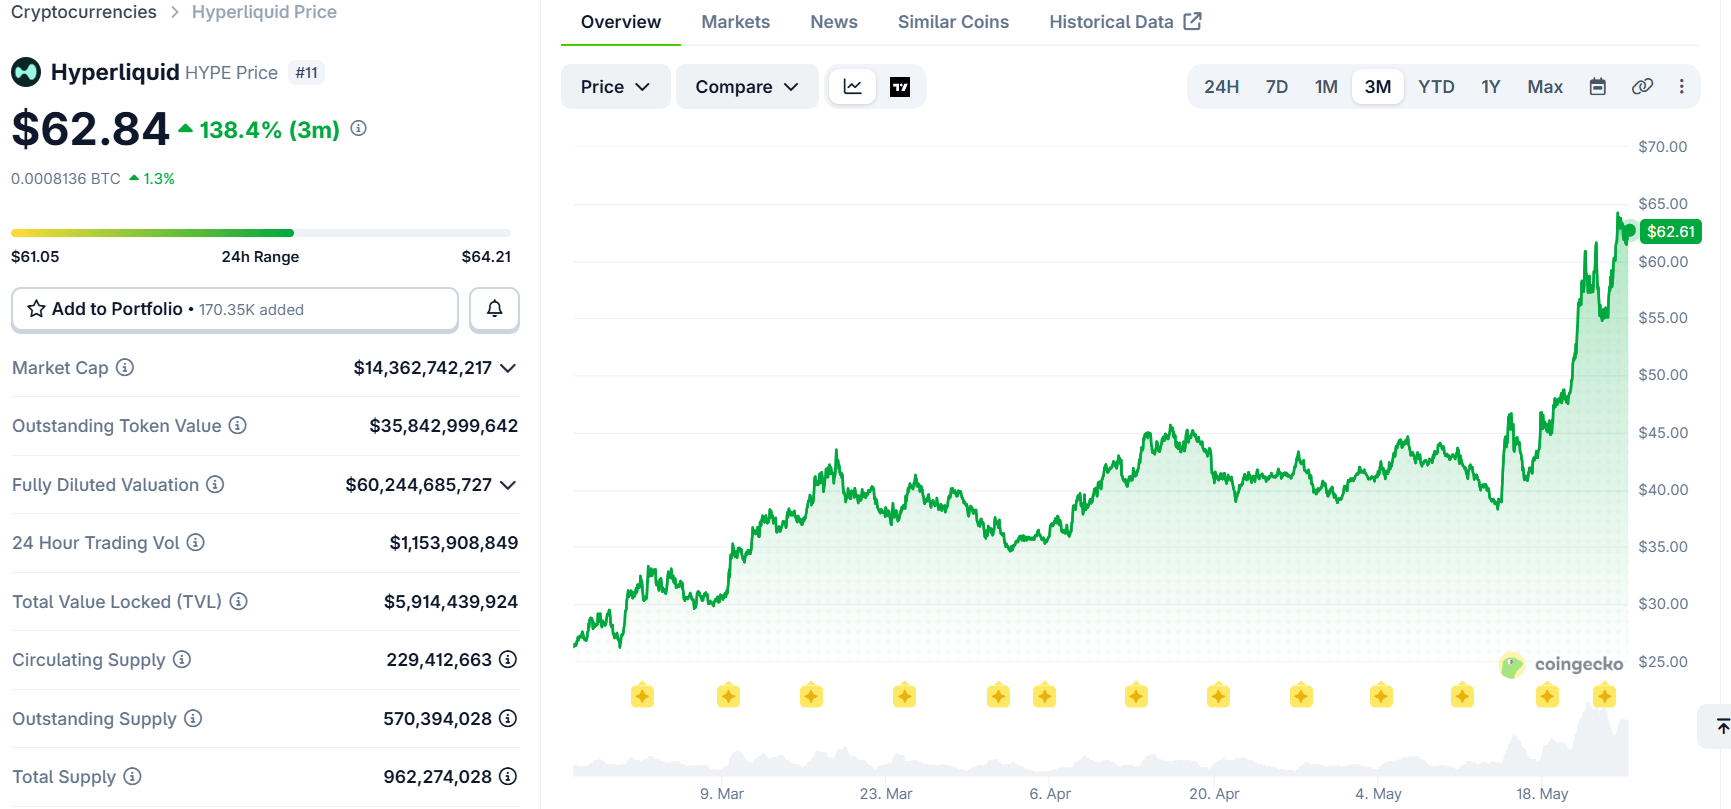Click the $62.61 current price label
This screenshot has height=809, width=1731.
click(x=1671, y=232)
